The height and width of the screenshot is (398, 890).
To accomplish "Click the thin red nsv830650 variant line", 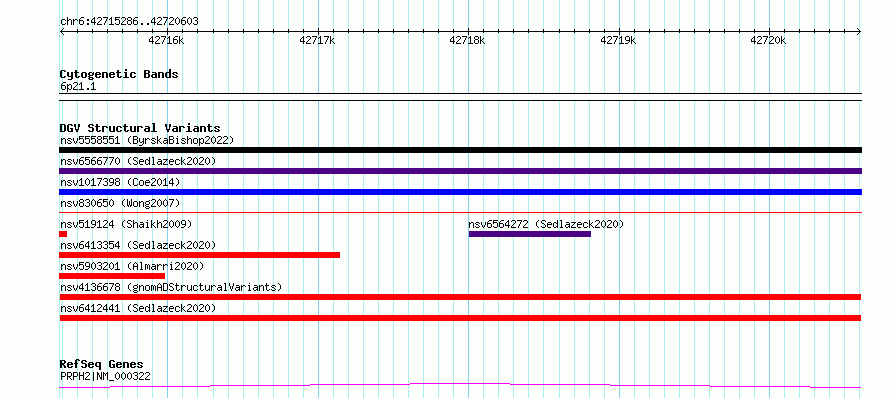I will tap(460, 212).
